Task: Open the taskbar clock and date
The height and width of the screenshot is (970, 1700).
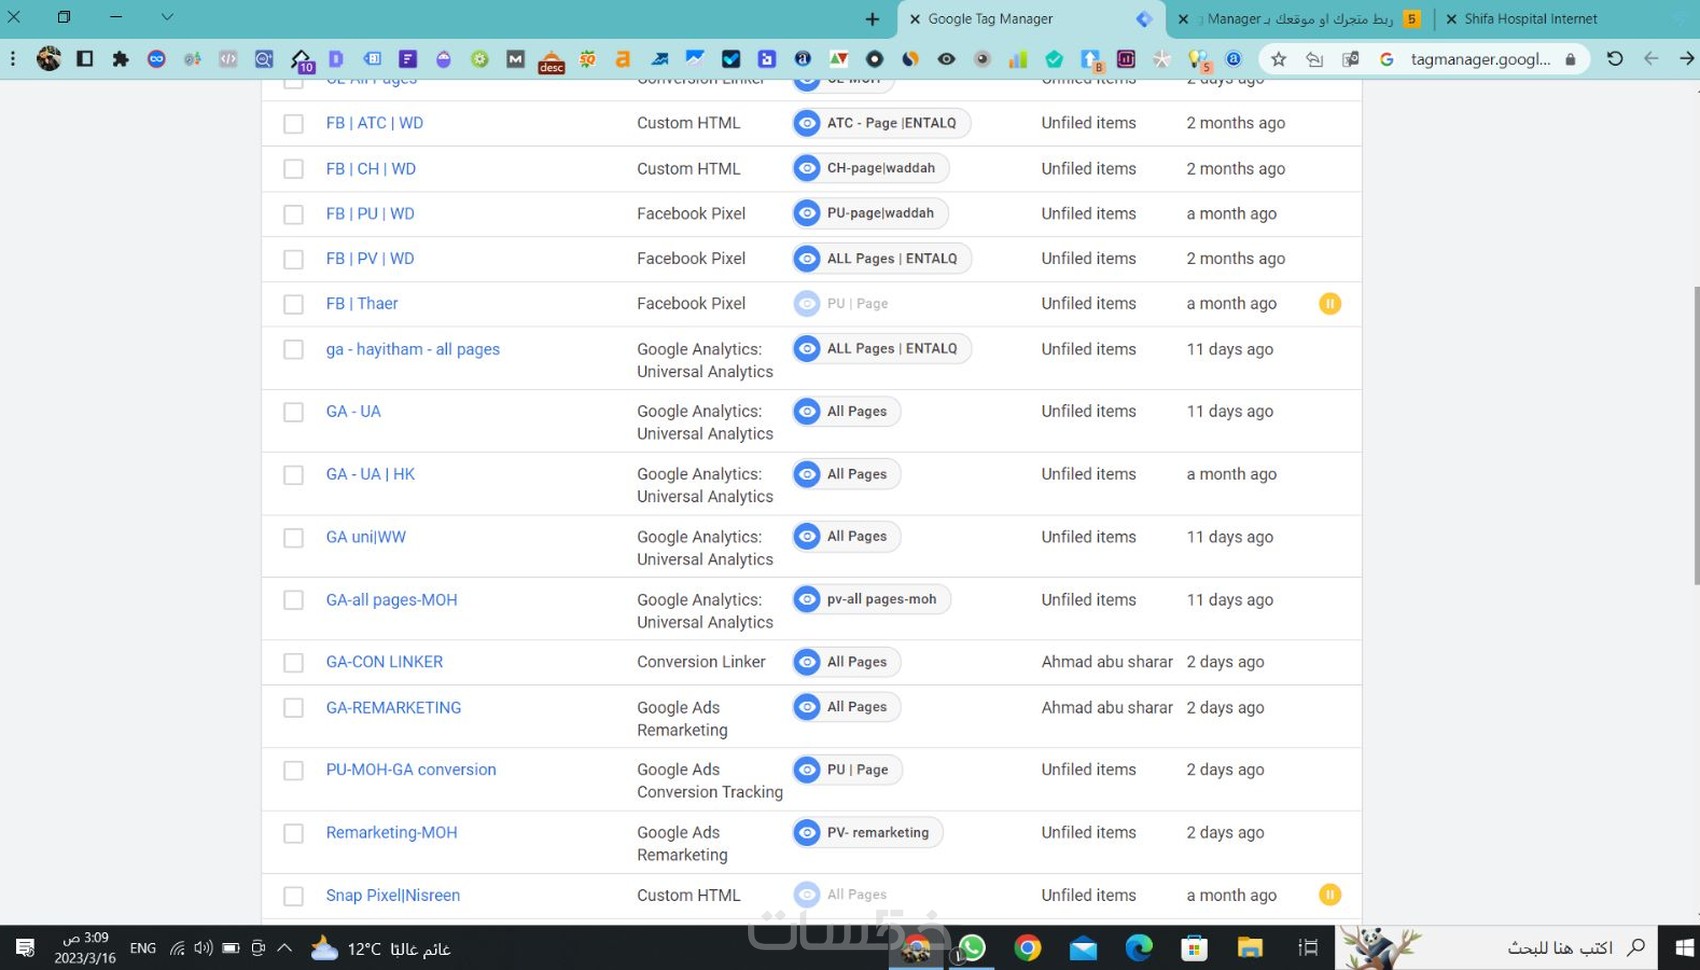Action: [x=85, y=947]
